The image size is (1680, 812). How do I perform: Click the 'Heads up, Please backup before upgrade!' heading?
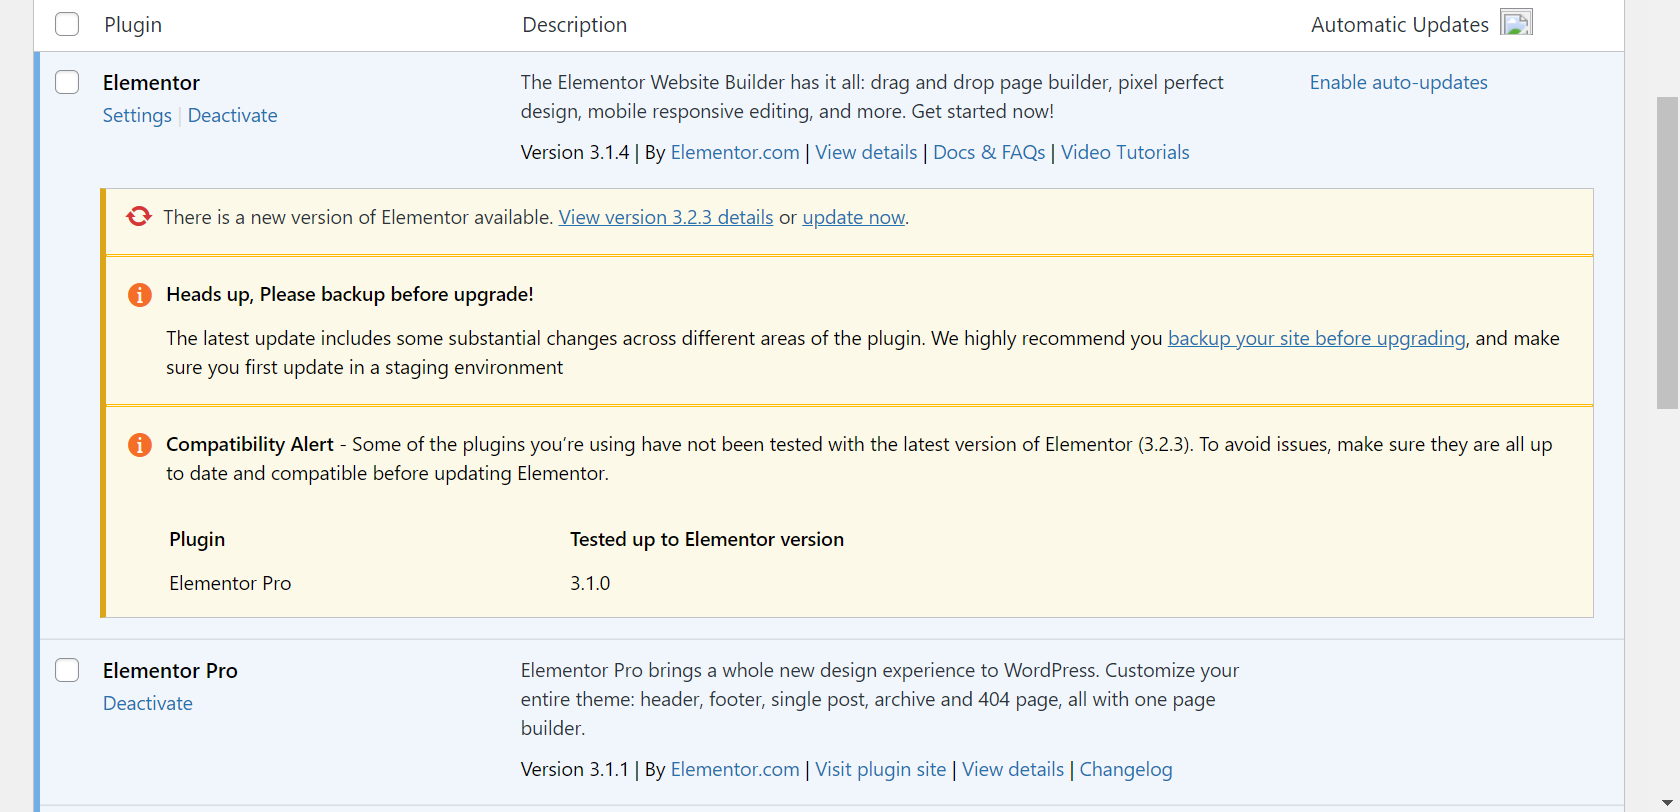tap(350, 294)
